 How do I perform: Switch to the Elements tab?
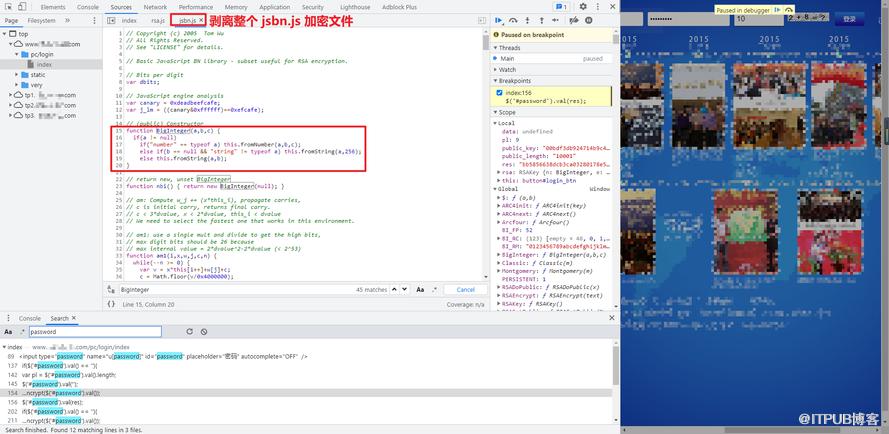[x=53, y=7]
